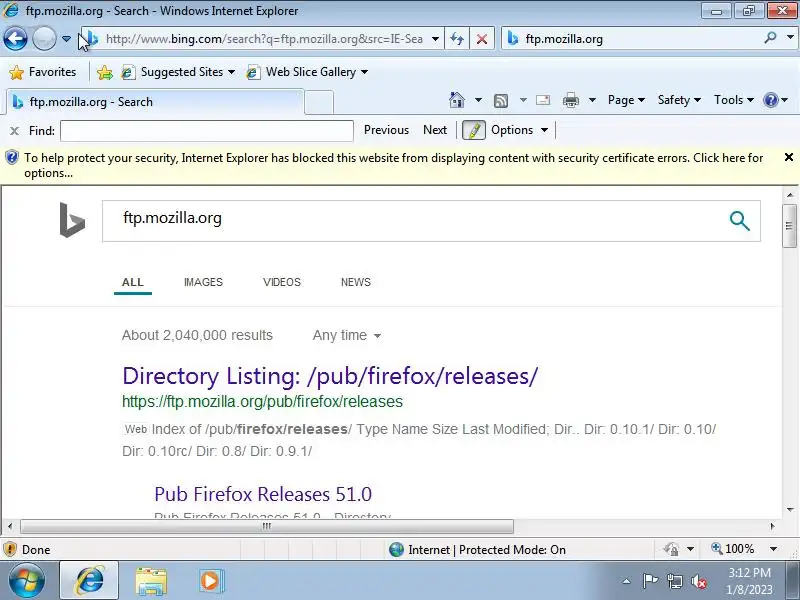Click the horizontal scrollbar thumb
The height and width of the screenshot is (600, 800).
(267, 526)
